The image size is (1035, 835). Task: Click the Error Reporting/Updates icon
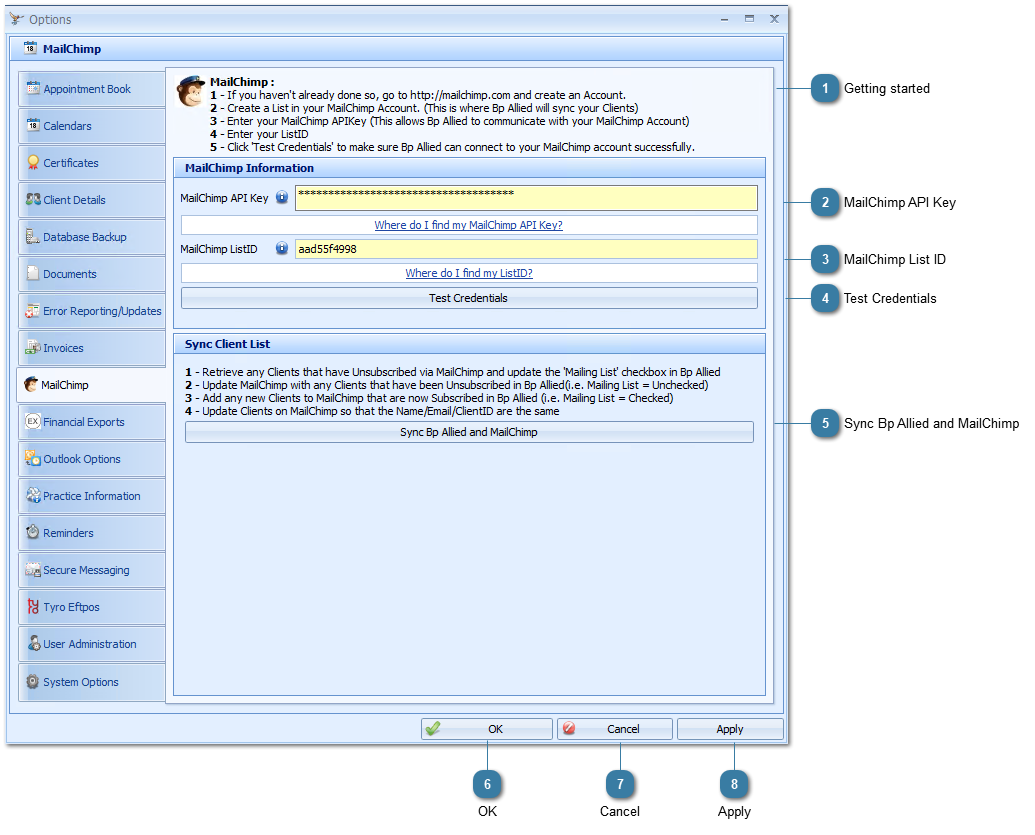(32, 310)
